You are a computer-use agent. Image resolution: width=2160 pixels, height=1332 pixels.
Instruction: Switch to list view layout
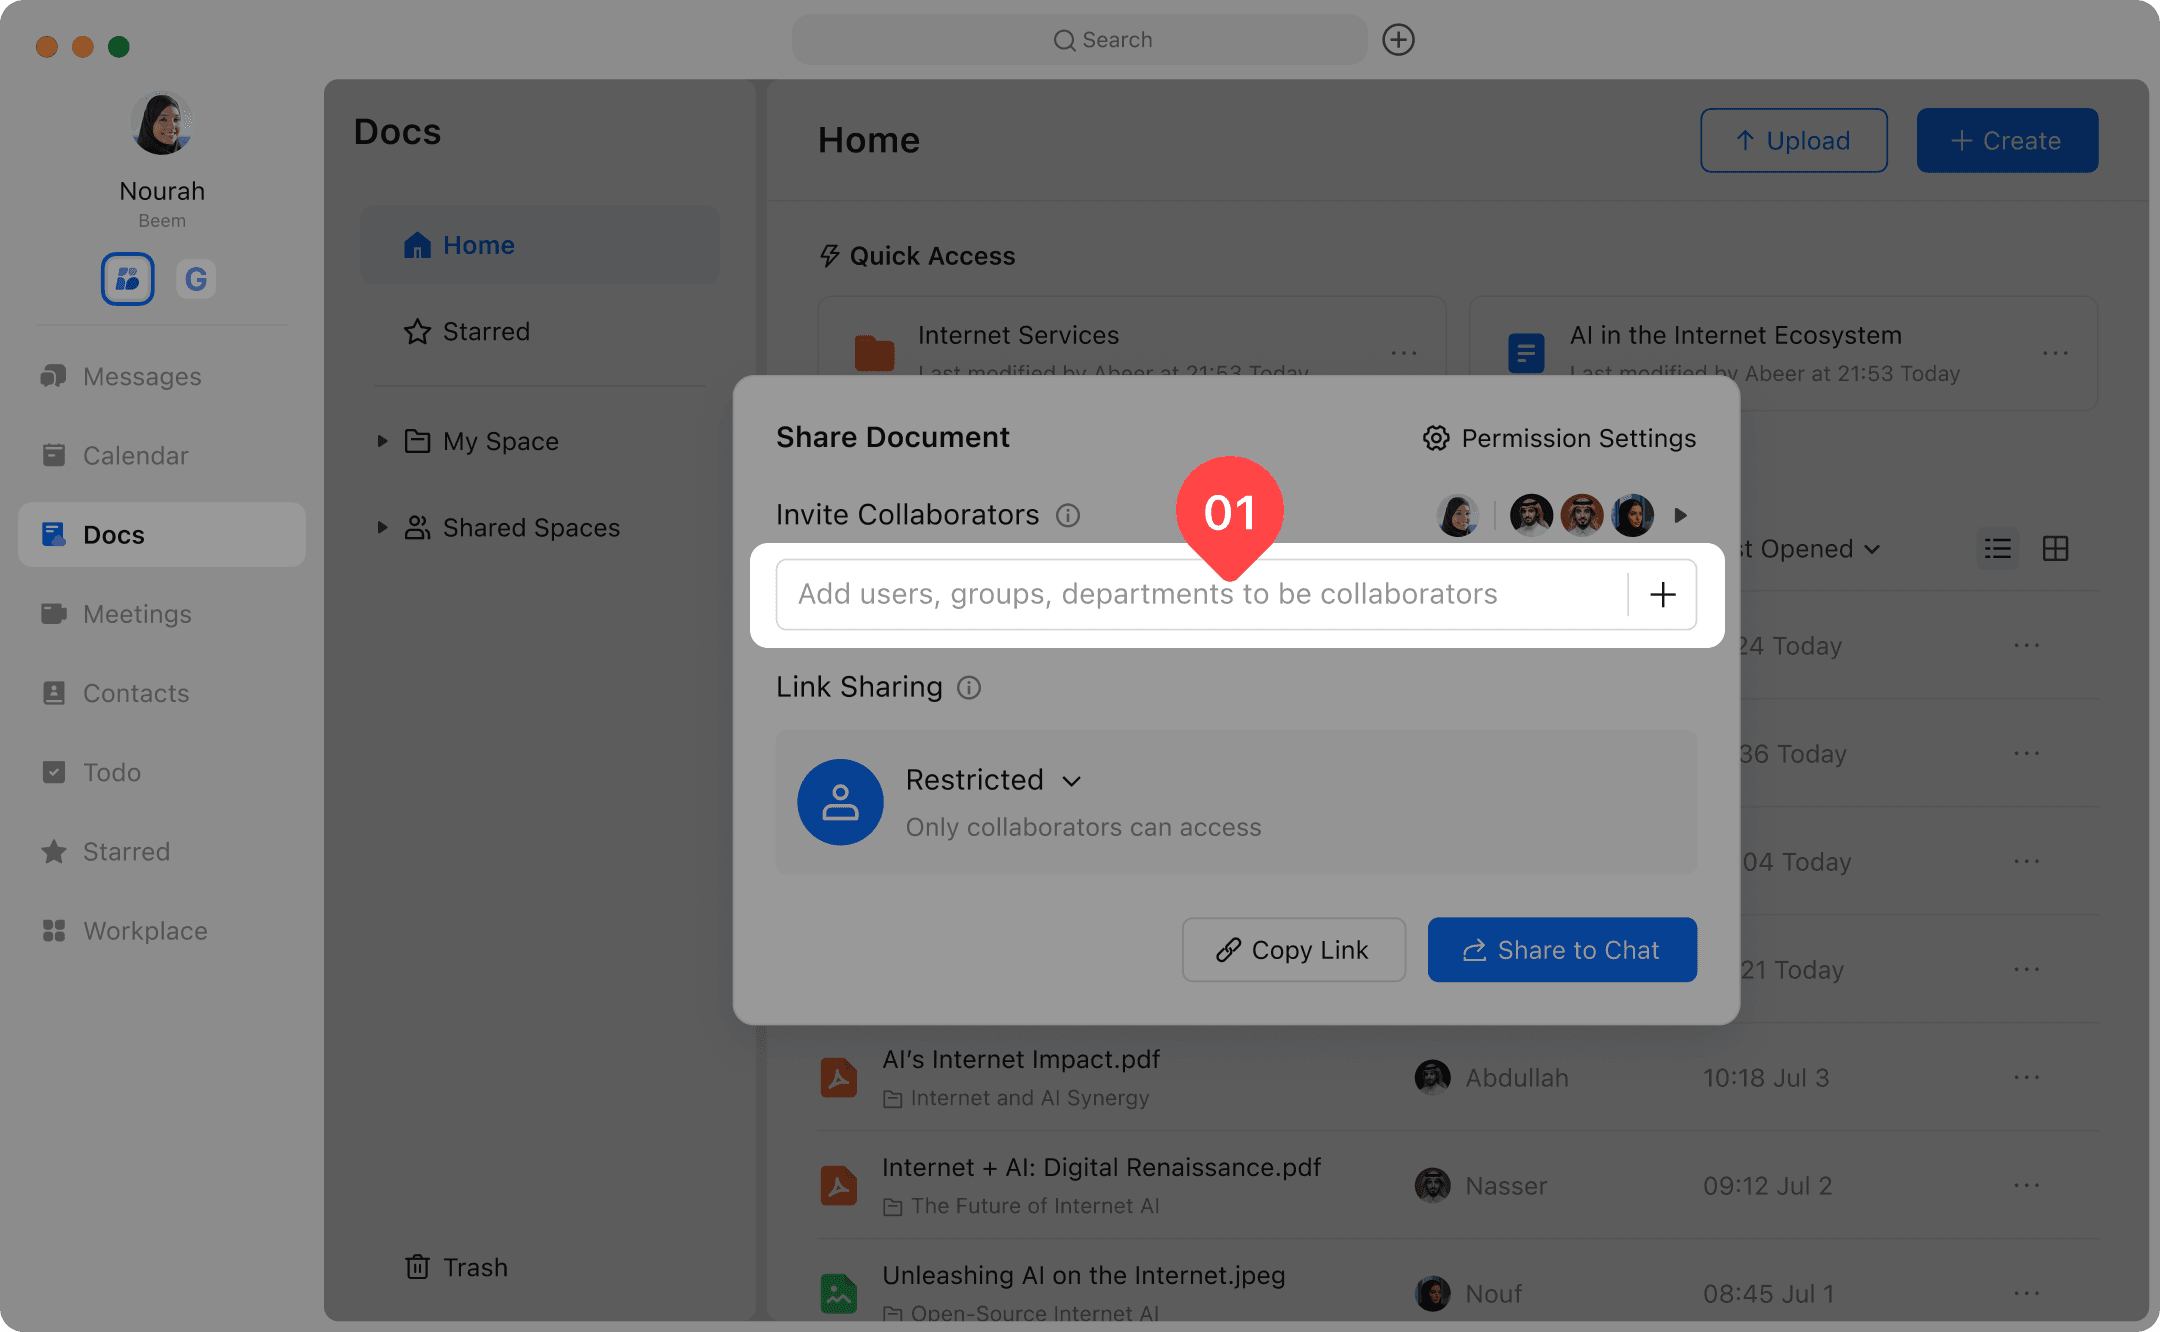click(x=1998, y=549)
